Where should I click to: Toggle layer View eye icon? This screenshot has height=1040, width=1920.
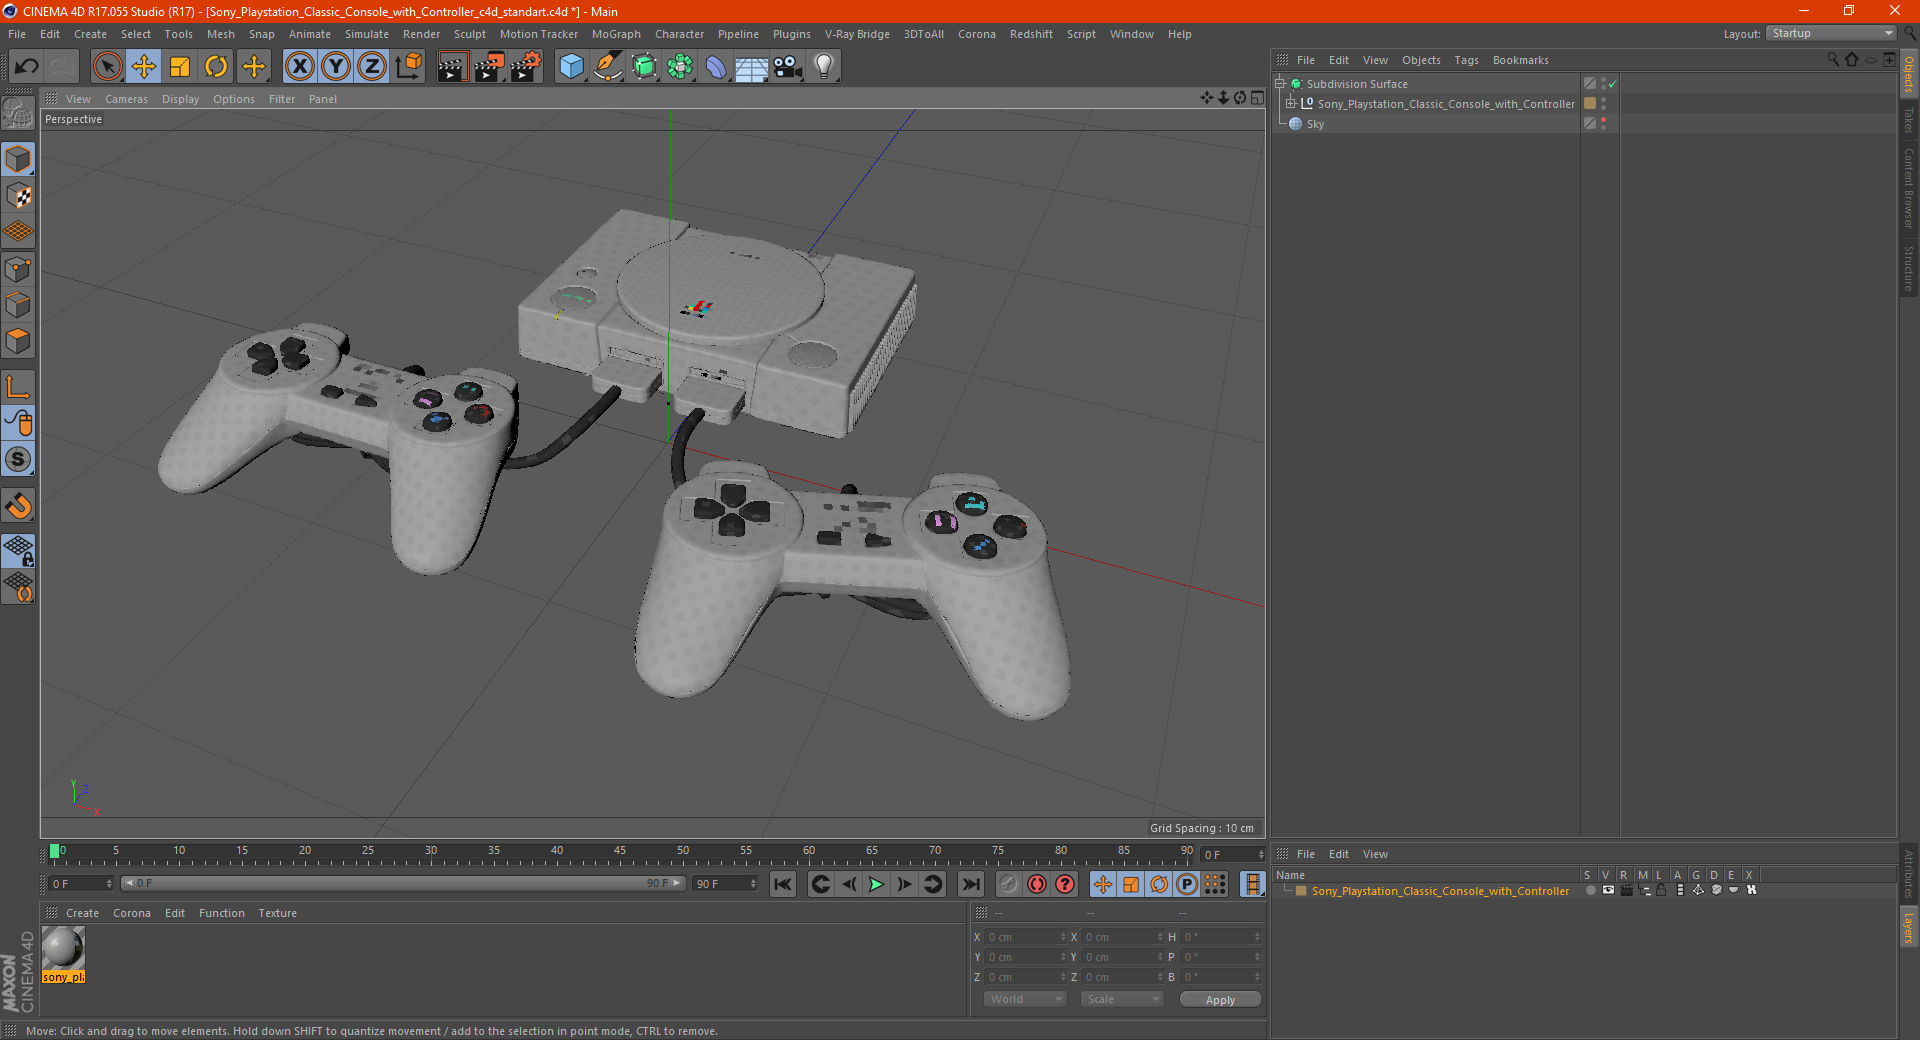(1608, 890)
